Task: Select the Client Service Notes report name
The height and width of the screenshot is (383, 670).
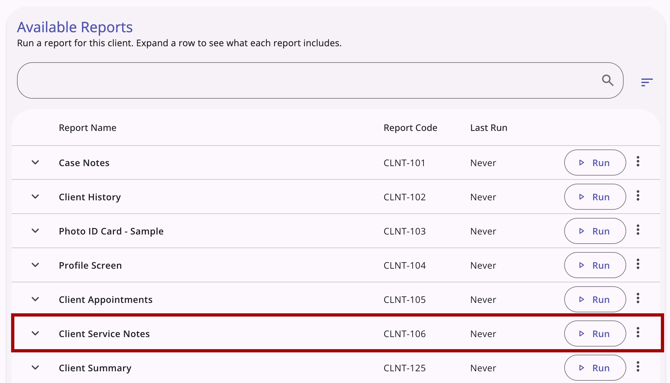Action: [104, 334]
